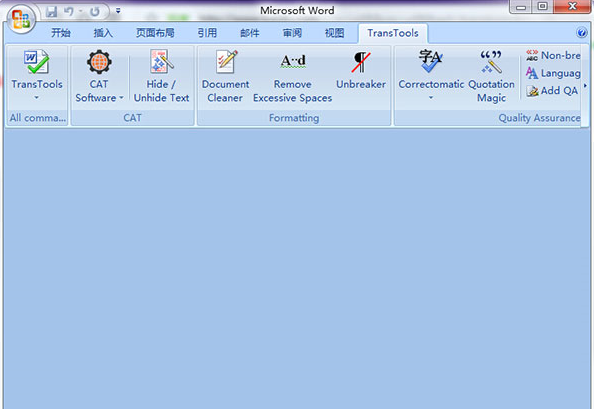Restore down the Word window
Screen dimensions: 594x409
click(543, 7)
